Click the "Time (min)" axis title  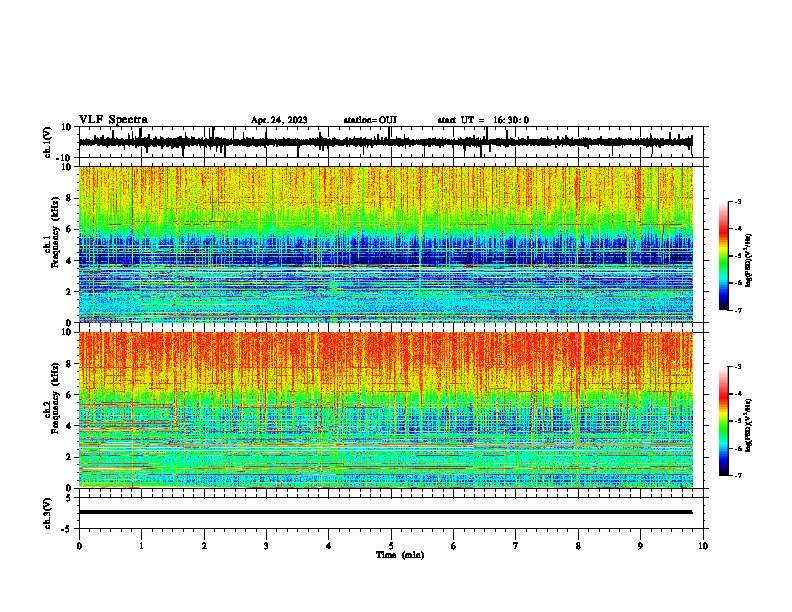(x=400, y=555)
